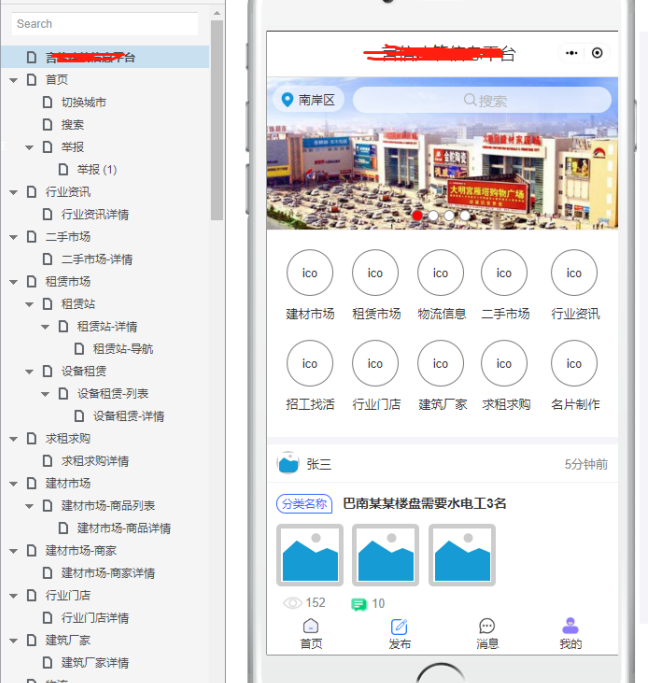648x683 pixels.
Task: Select 搜索 page in the tree
Action: click(x=72, y=125)
